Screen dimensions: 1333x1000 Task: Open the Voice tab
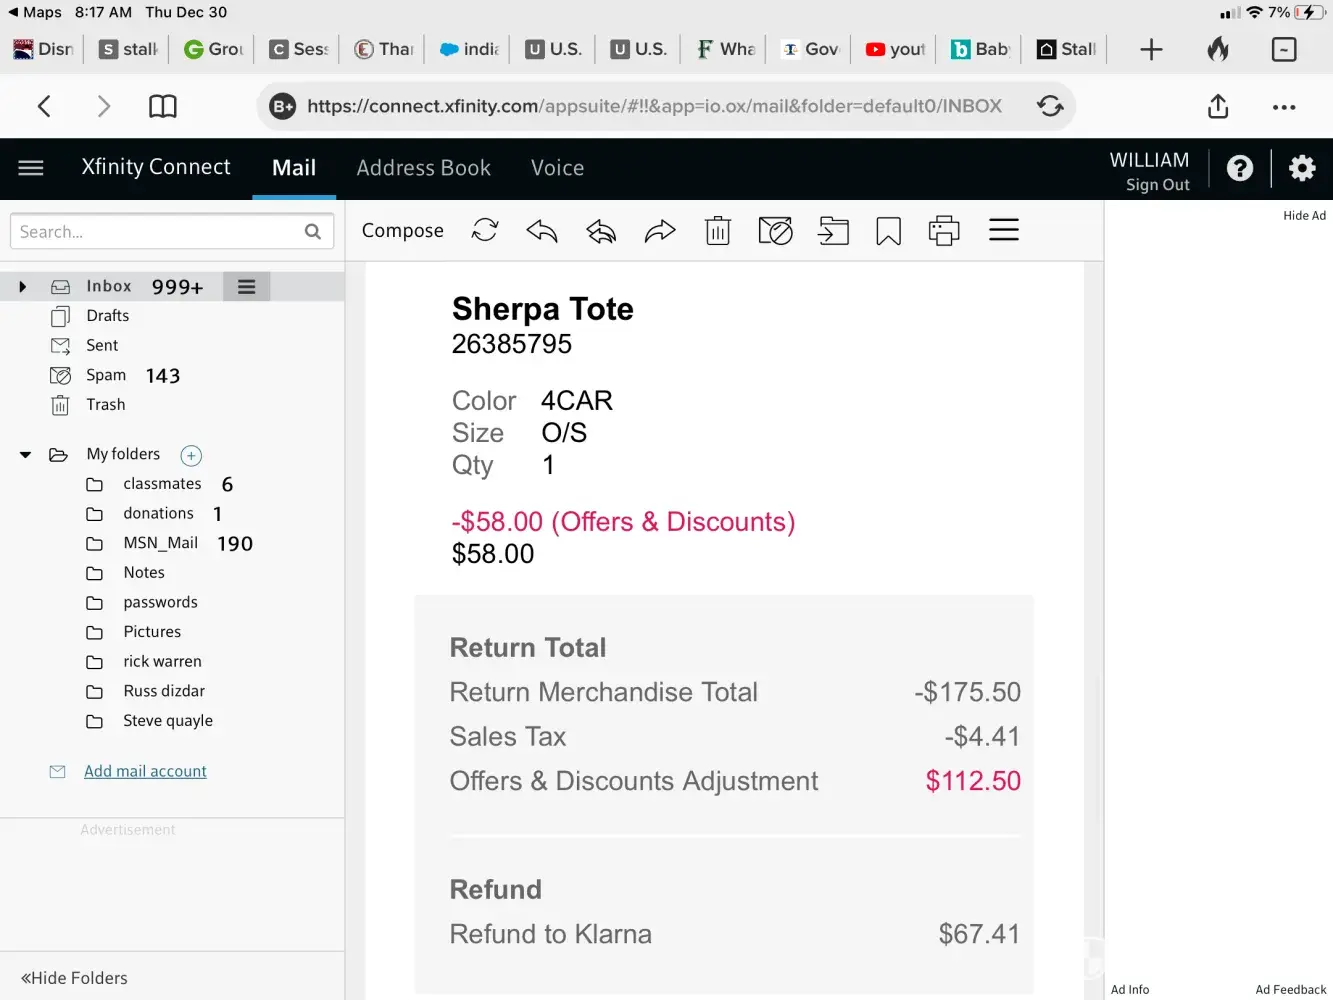557,168
